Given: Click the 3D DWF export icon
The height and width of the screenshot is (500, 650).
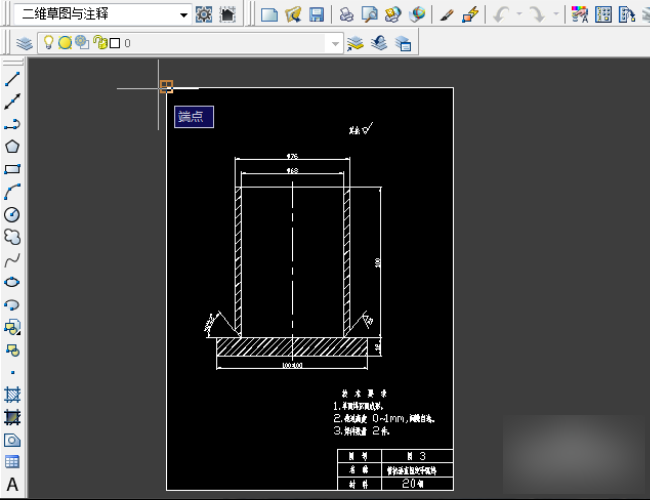Looking at the screenshot, I should tap(417, 15).
